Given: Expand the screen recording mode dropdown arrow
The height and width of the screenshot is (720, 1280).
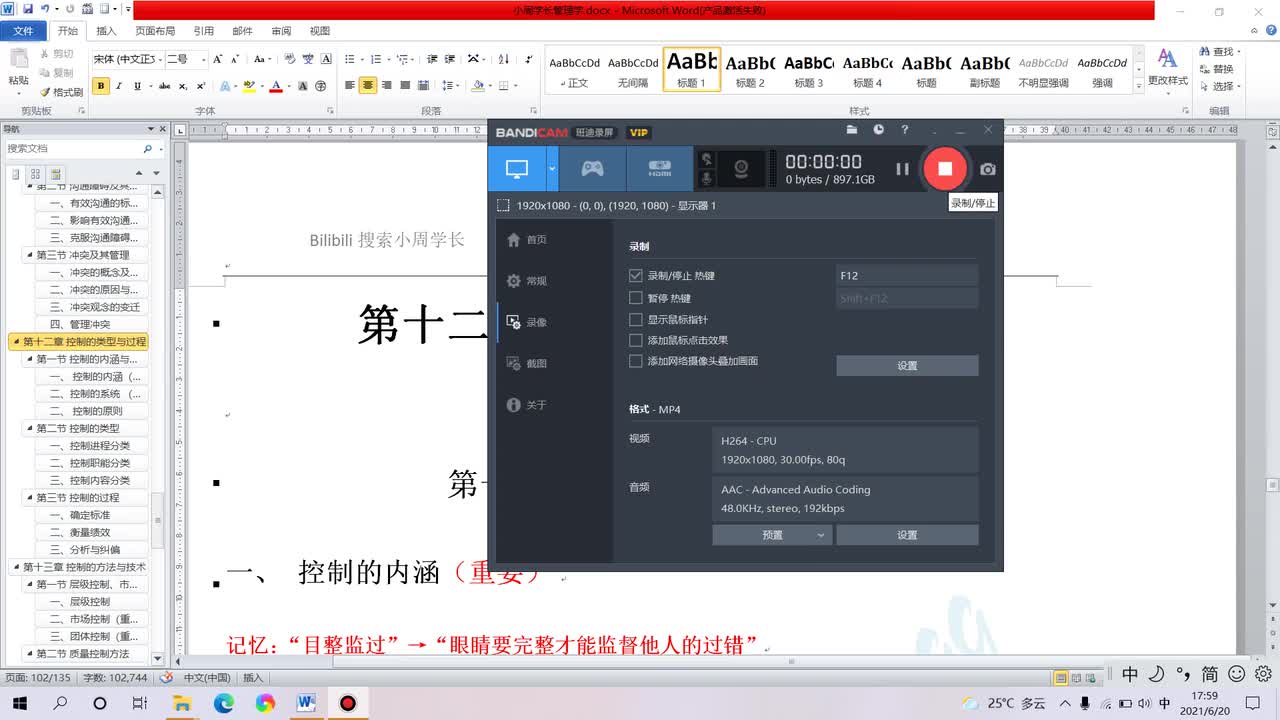Looking at the screenshot, I should click(x=552, y=169).
